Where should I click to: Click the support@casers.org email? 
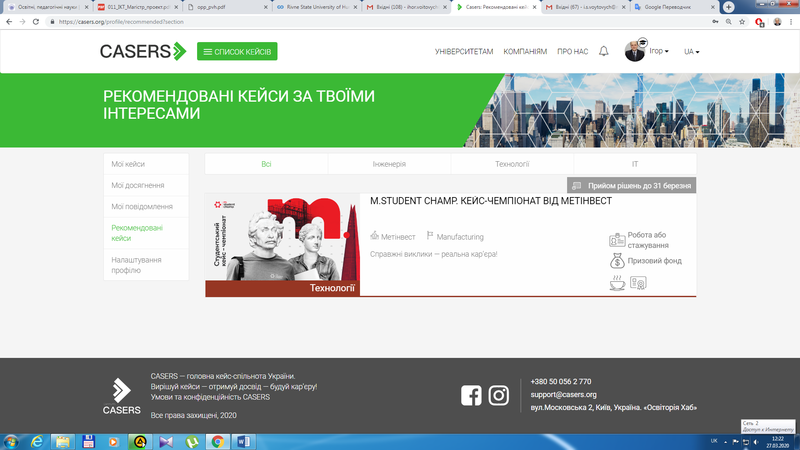pyautogui.click(x=563, y=394)
